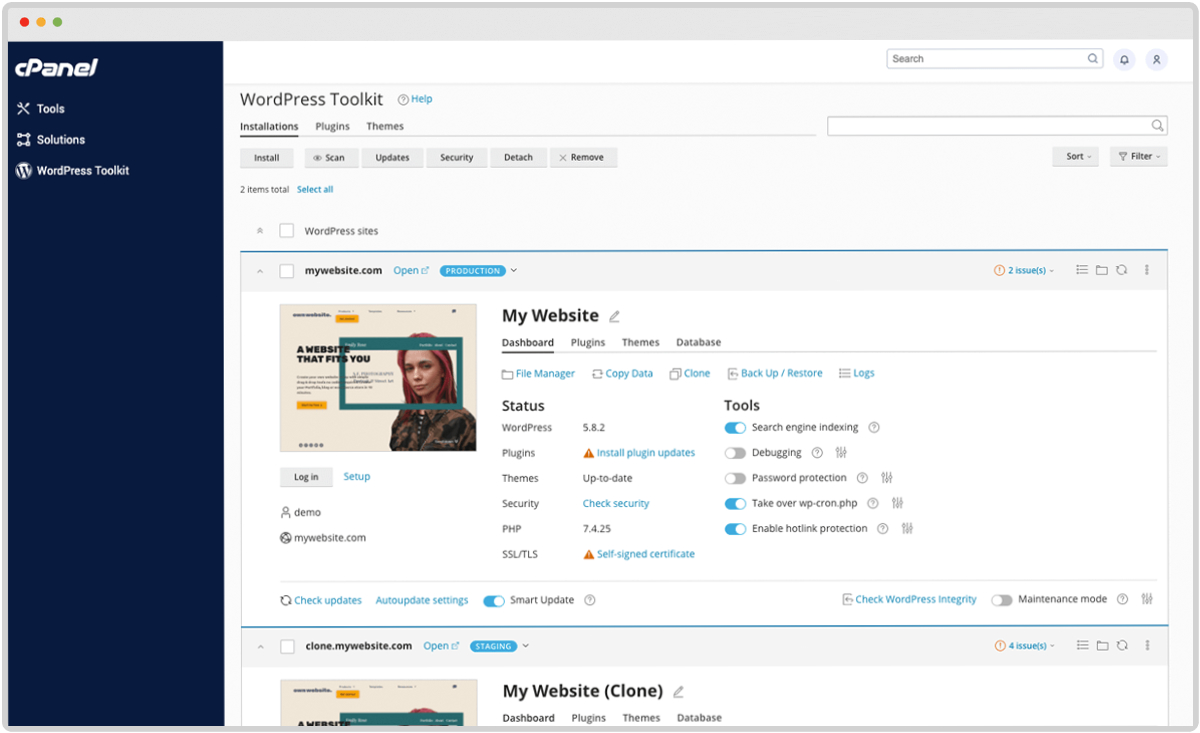Viewport: 1200px width, 733px height.
Task: Open Database tab for My Website
Action: tap(698, 343)
